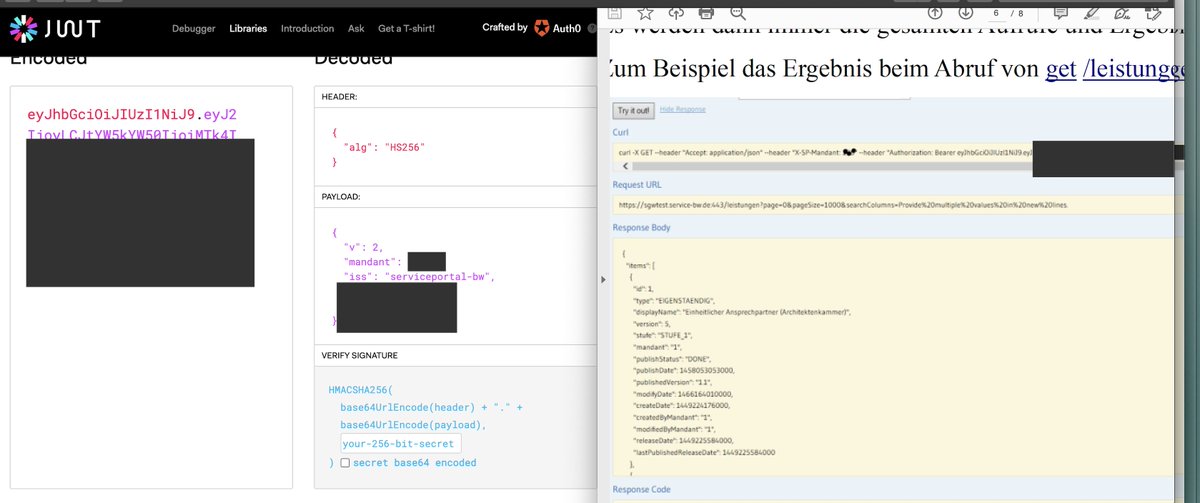Viewport: 1200px width, 503px height.
Task: Click the "iss": "serviceportal-bw" payload line
Action: pos(419,276)
